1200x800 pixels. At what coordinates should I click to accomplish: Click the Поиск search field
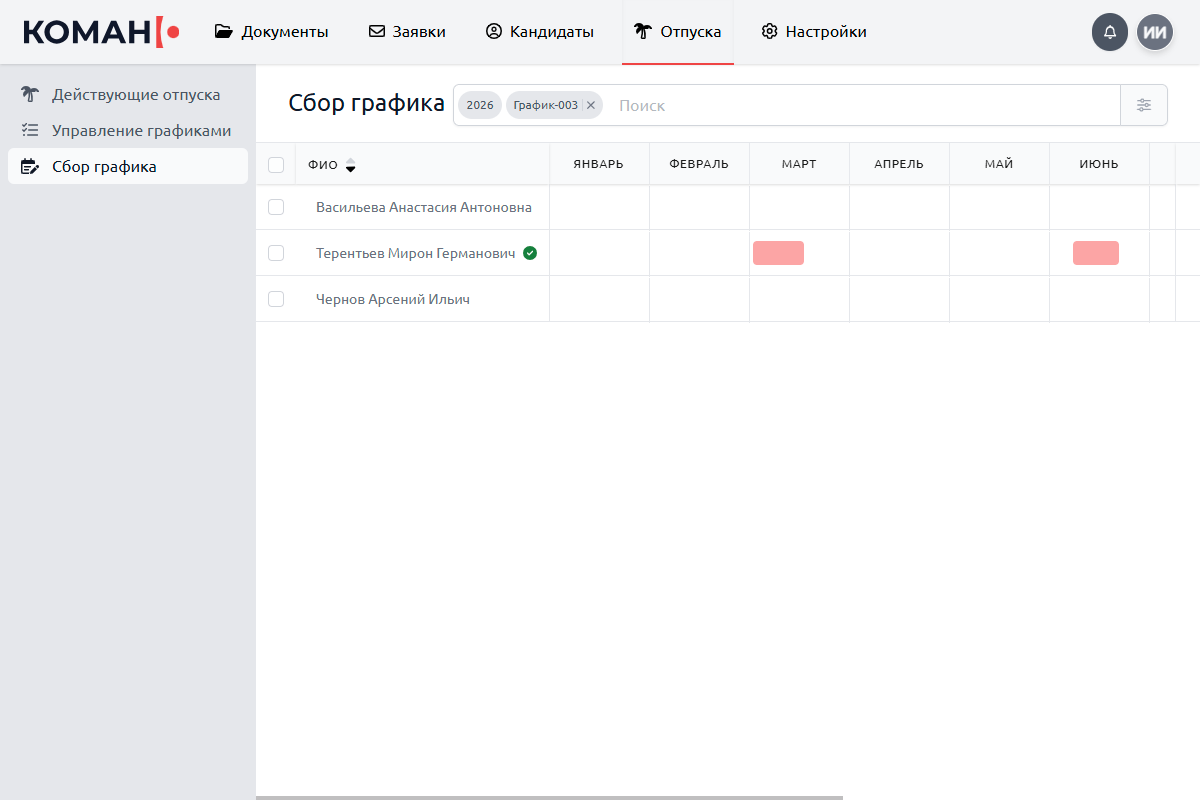point(860,105)
